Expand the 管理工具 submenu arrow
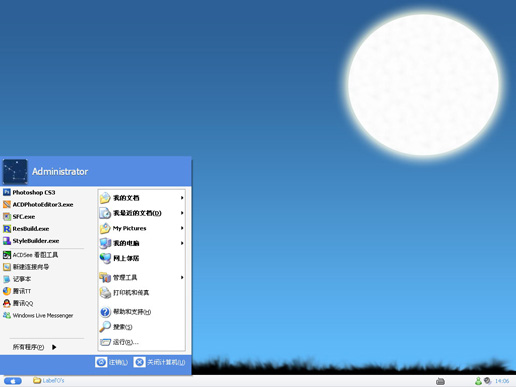 [182, 277]
